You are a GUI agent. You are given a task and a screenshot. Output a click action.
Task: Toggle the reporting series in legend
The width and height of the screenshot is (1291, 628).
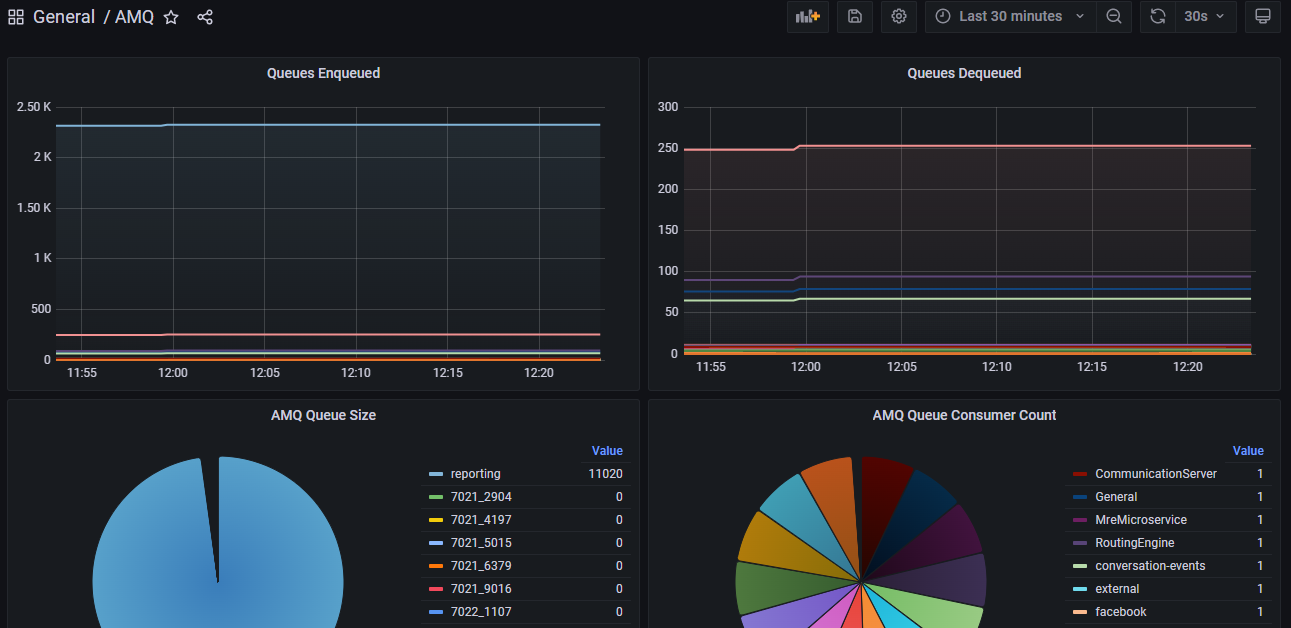475,474
